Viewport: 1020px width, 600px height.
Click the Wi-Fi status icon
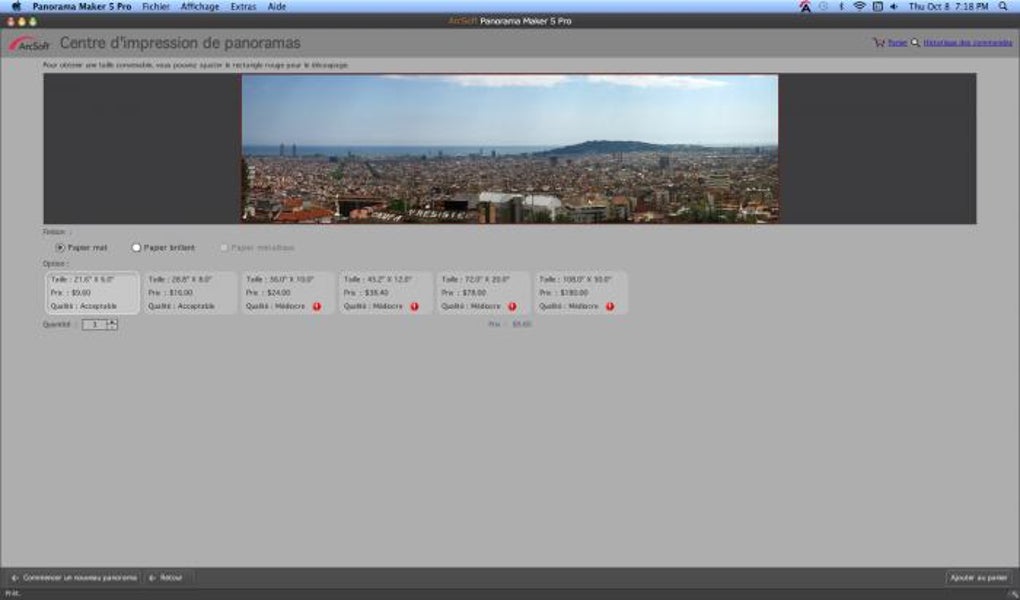coord(859,6)
